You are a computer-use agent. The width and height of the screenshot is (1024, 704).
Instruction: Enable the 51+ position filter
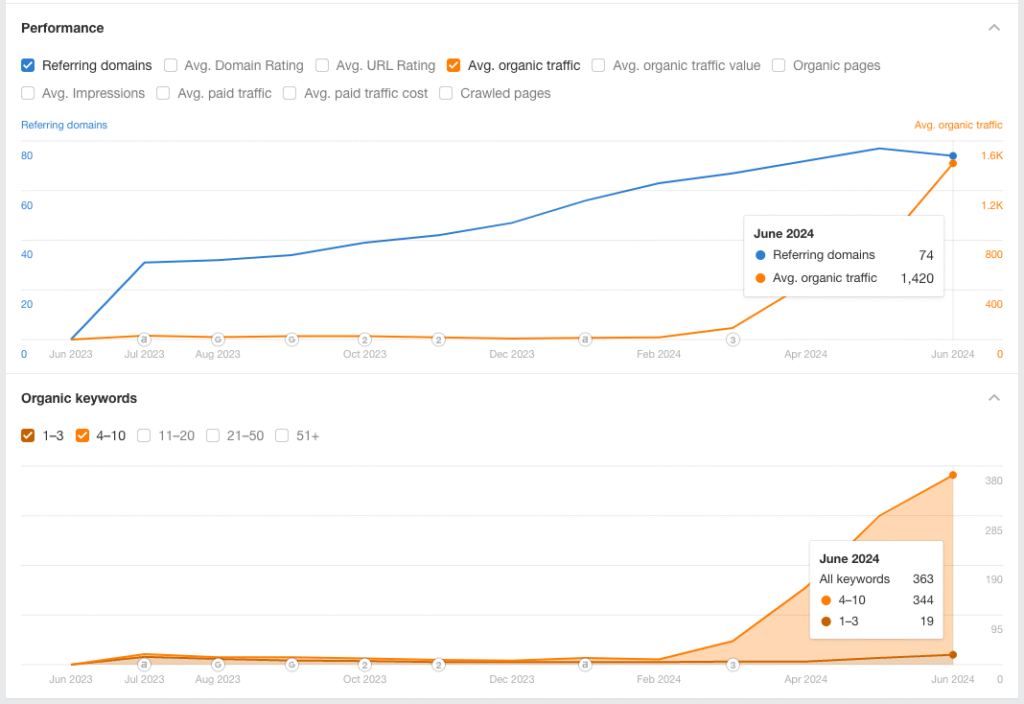pyautogui.click(x=281, y=435)
